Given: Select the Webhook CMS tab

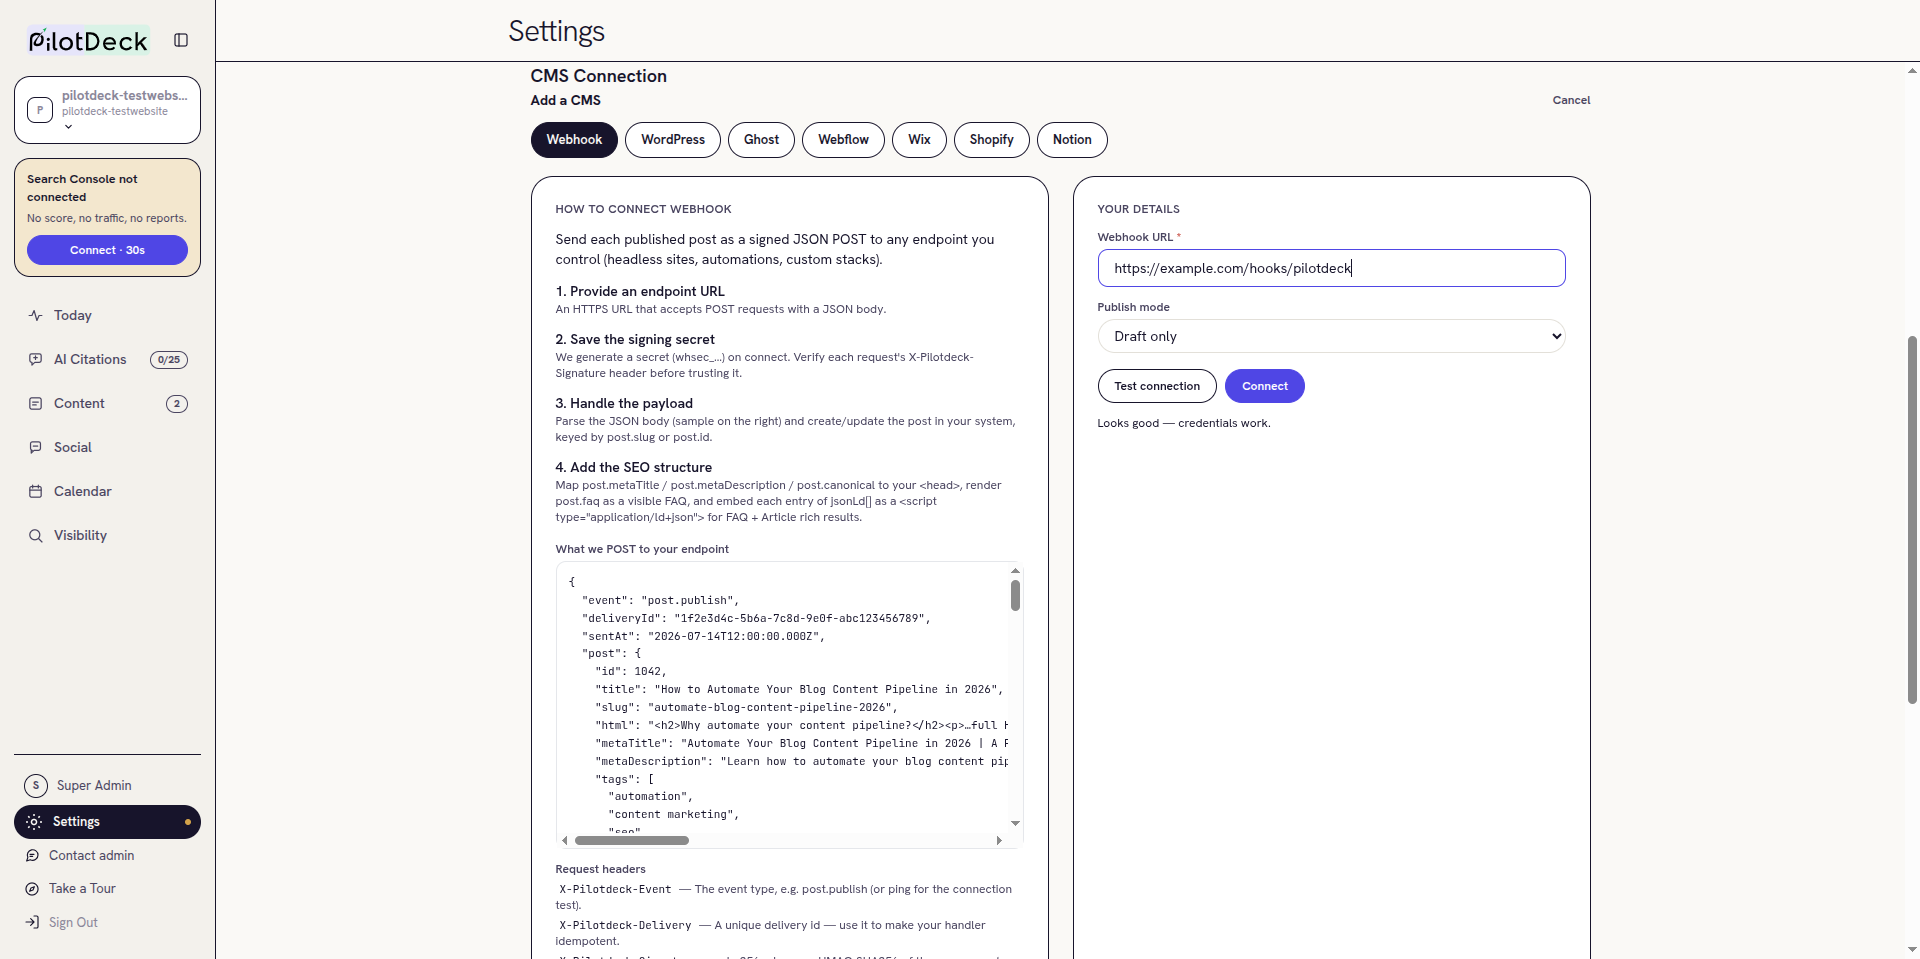Looking at the screenshot, I should pyautogui.click(x=574, y=140).
